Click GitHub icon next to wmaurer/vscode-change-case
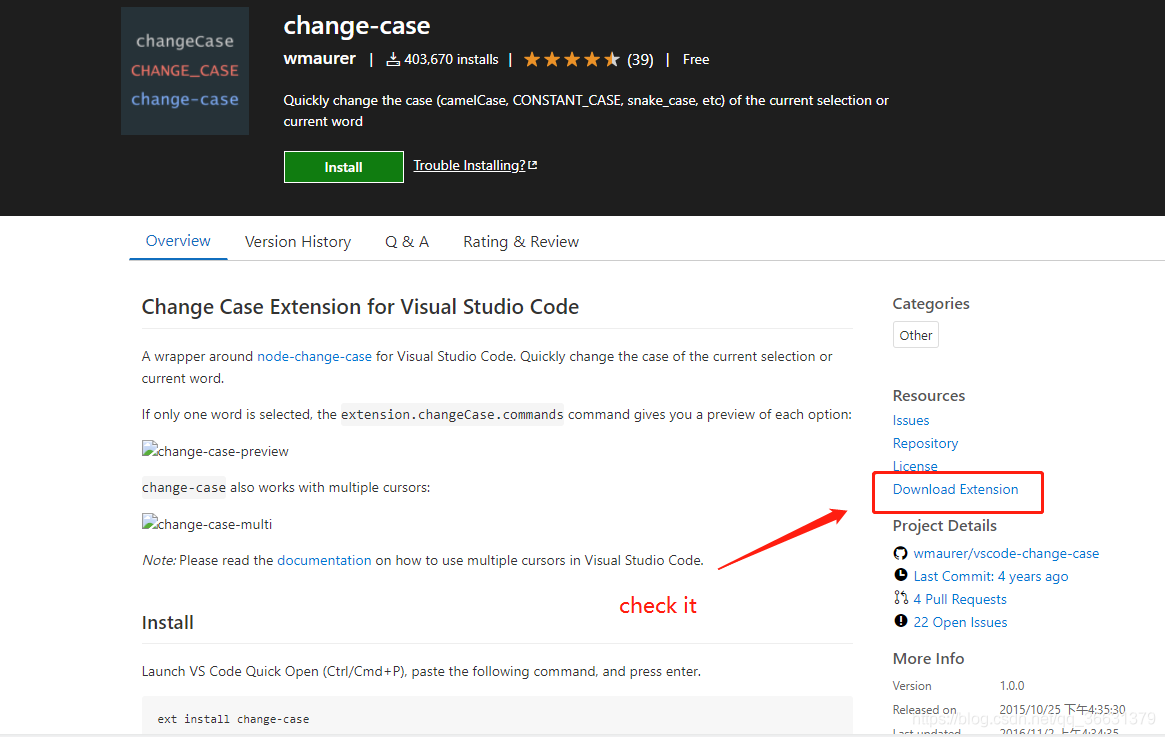 click(900, 553)
